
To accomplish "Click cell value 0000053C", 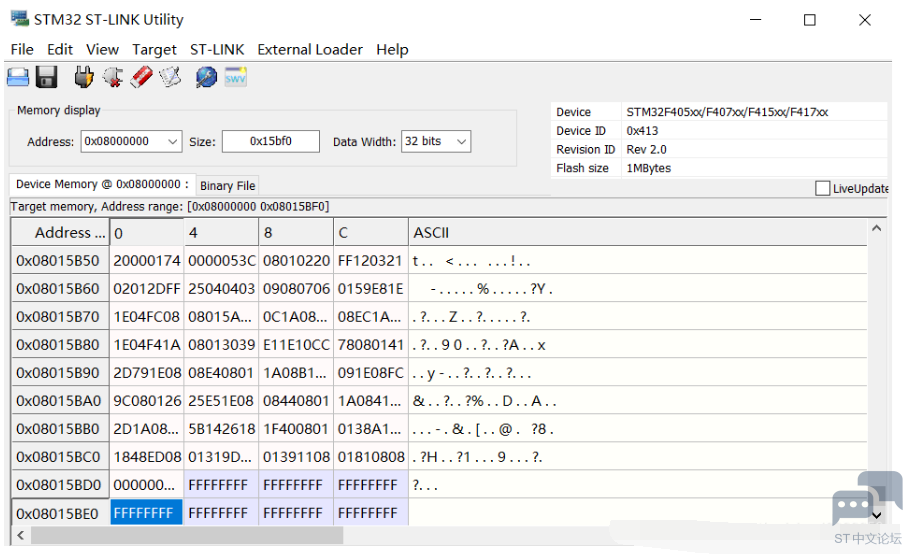I will (x=221, y=261).
